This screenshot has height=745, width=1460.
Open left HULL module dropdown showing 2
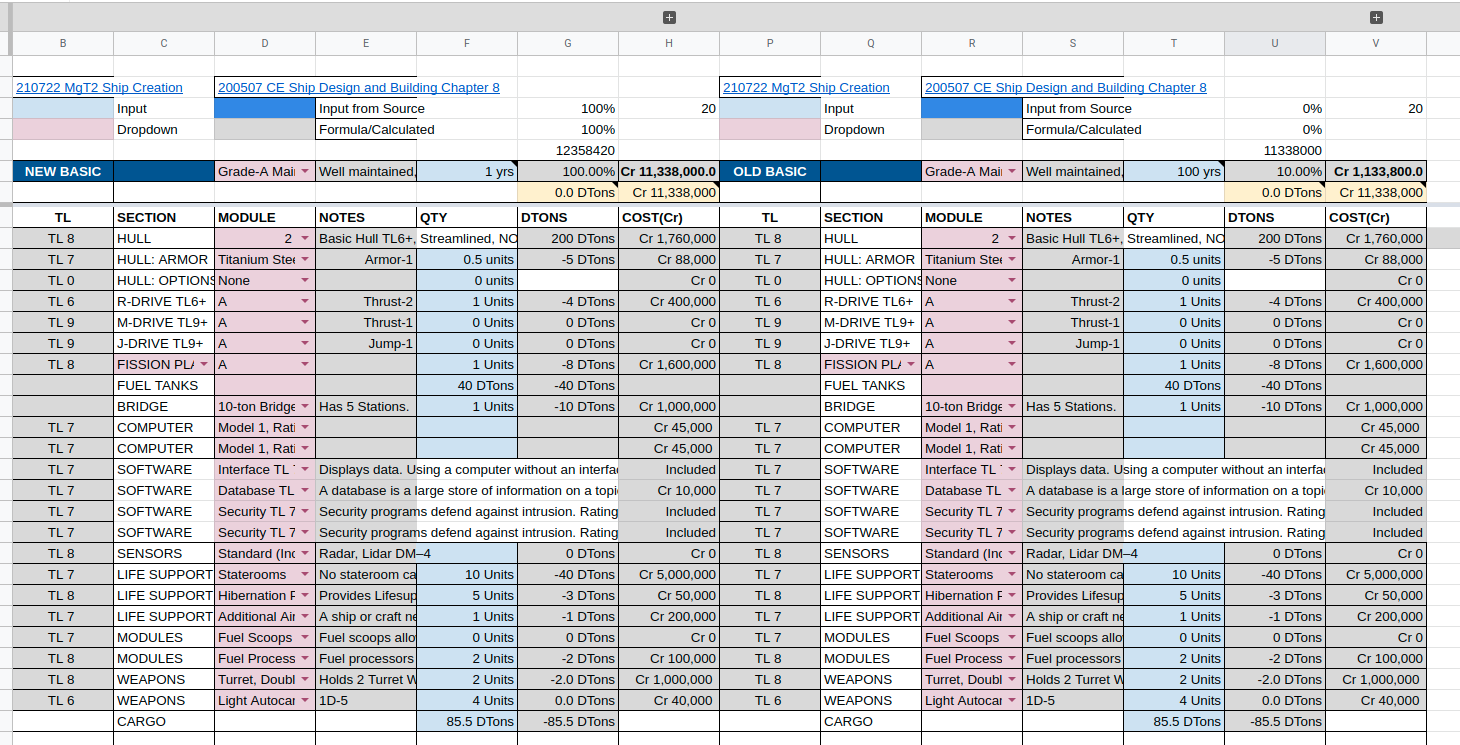coord(304,239)
